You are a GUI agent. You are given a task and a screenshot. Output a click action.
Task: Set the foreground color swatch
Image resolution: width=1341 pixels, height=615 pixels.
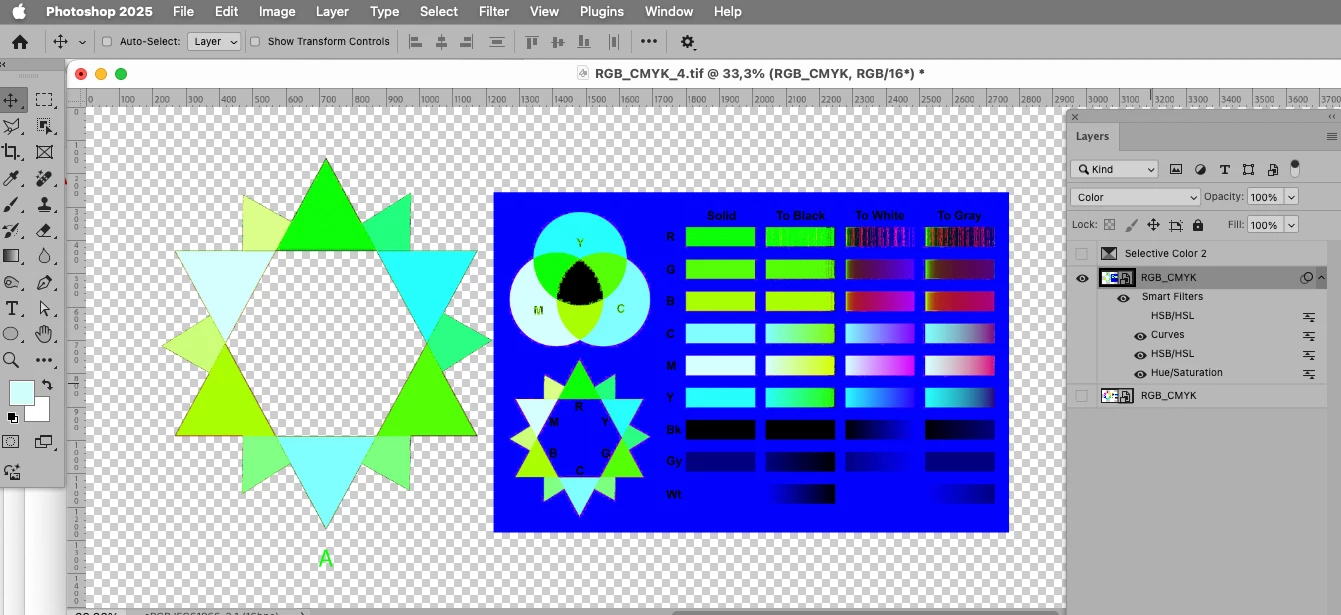(x=21, y=392)
